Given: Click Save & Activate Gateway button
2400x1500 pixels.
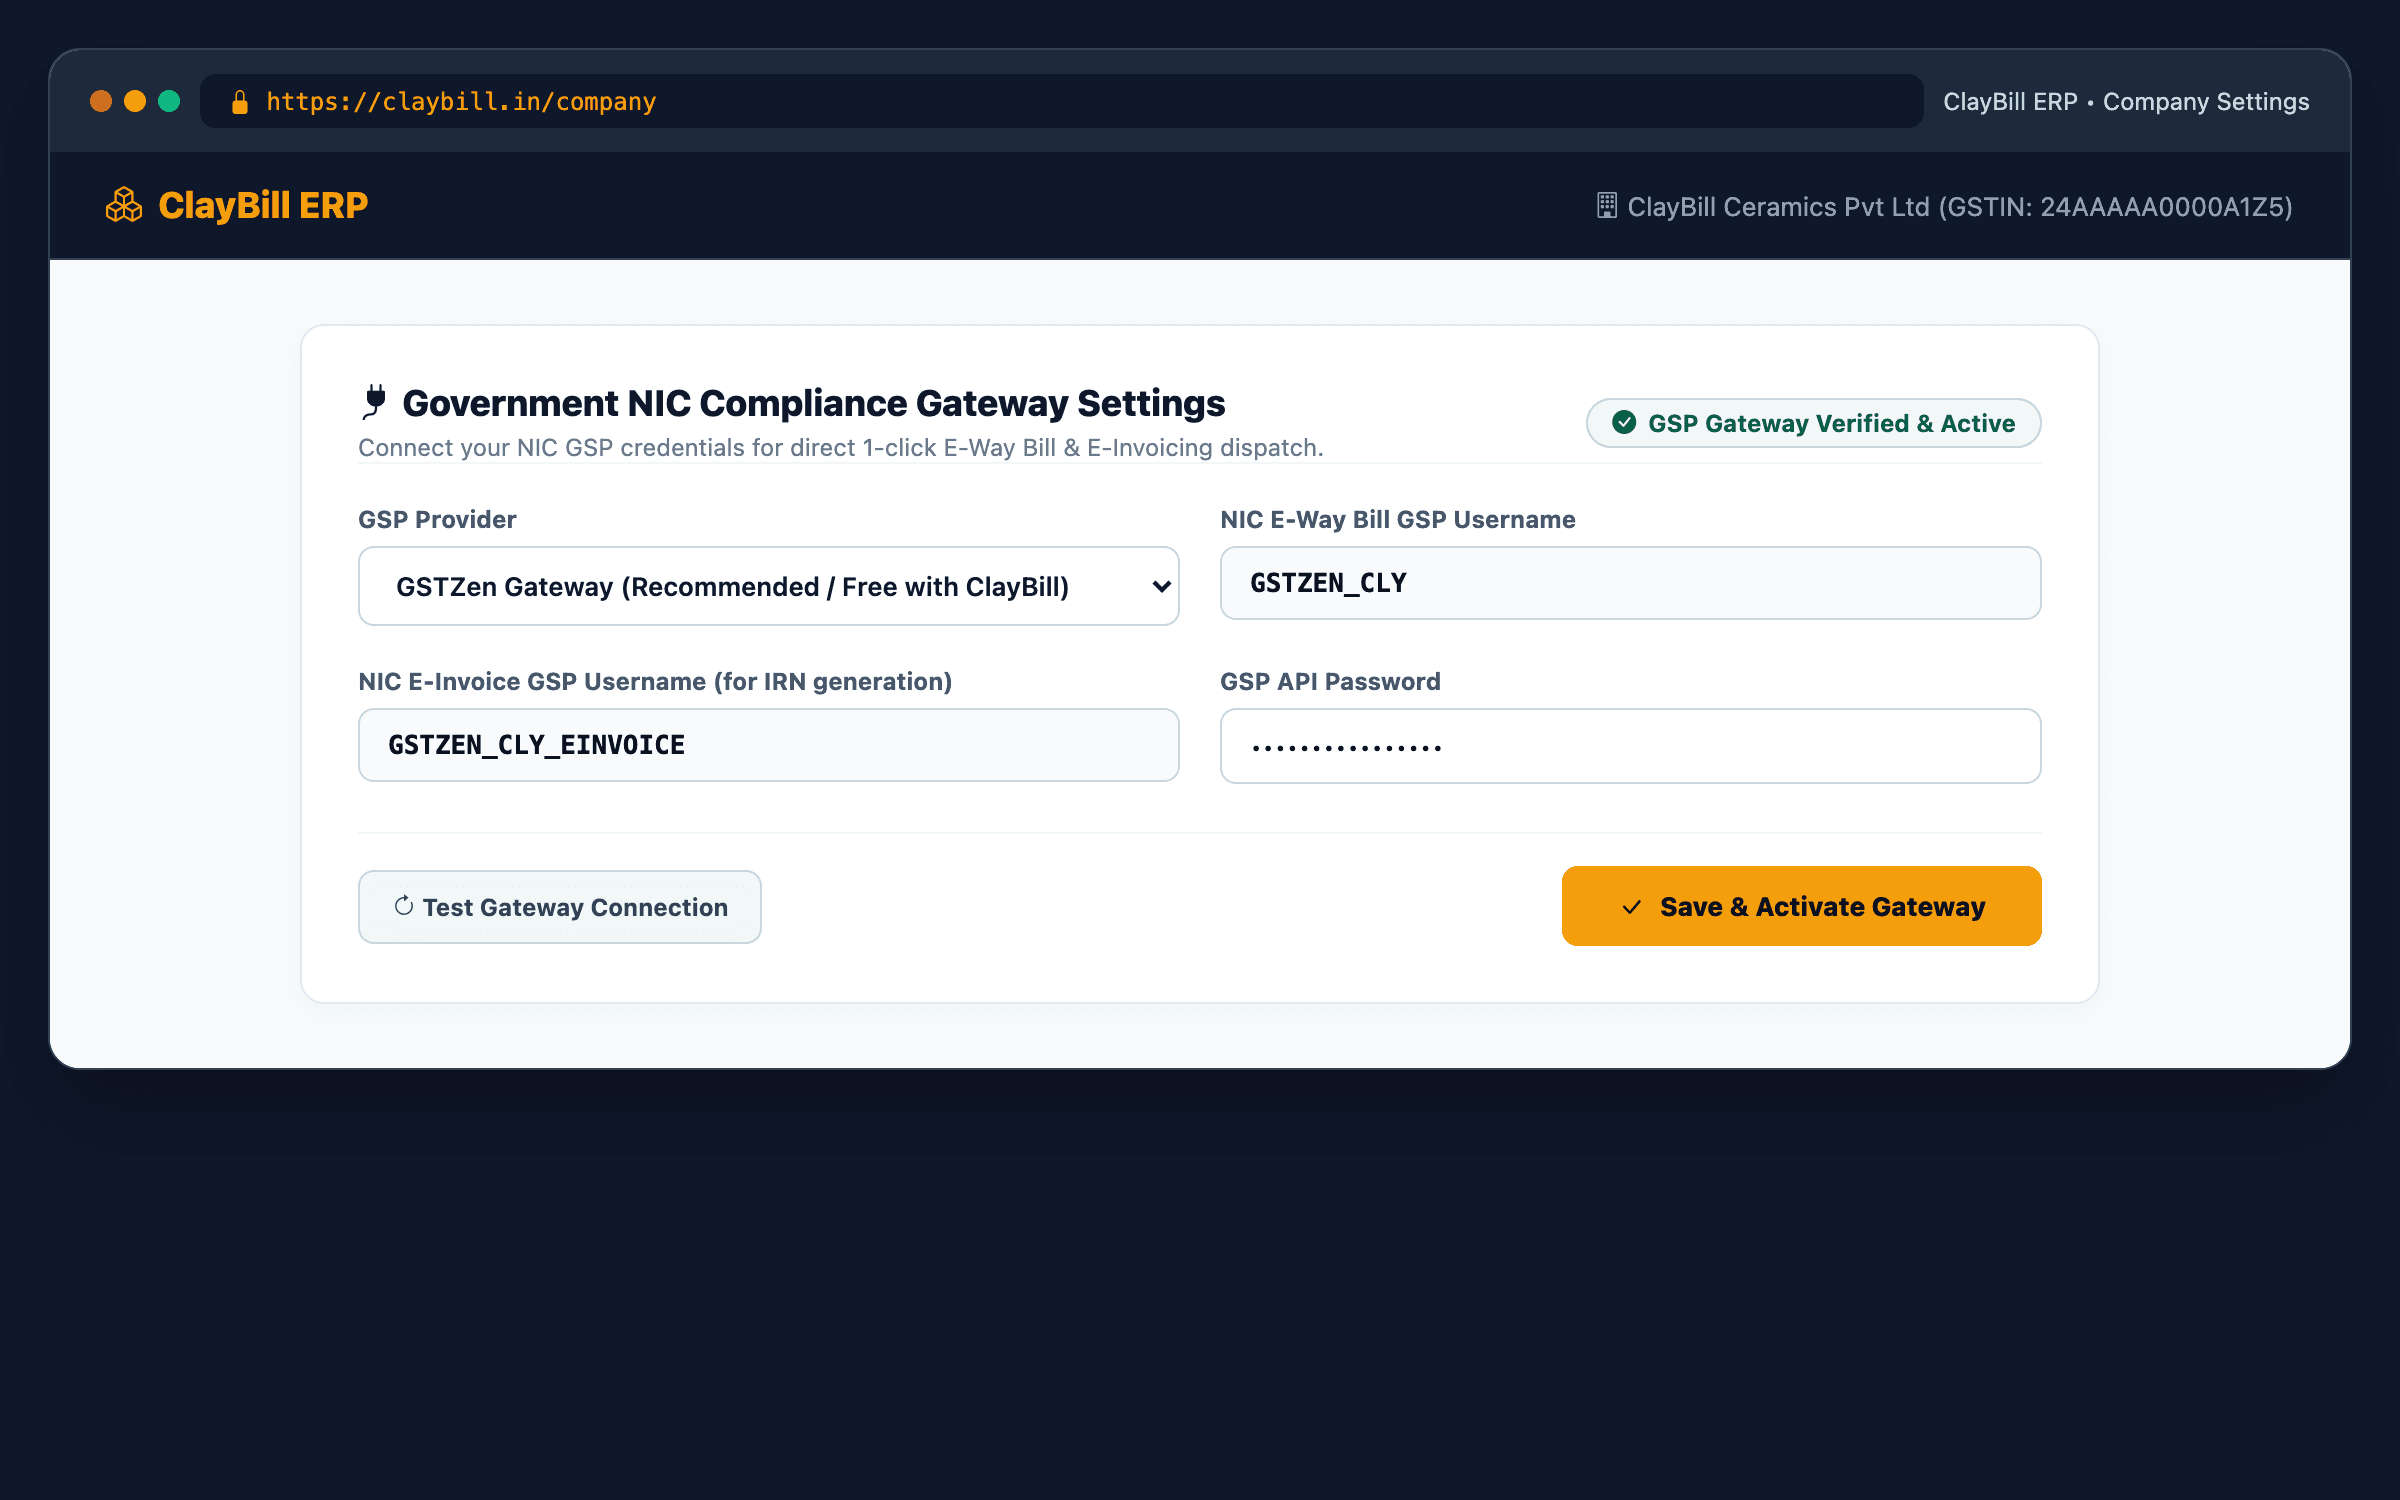Looking at the screenshot, I should tap(1801, 906).
